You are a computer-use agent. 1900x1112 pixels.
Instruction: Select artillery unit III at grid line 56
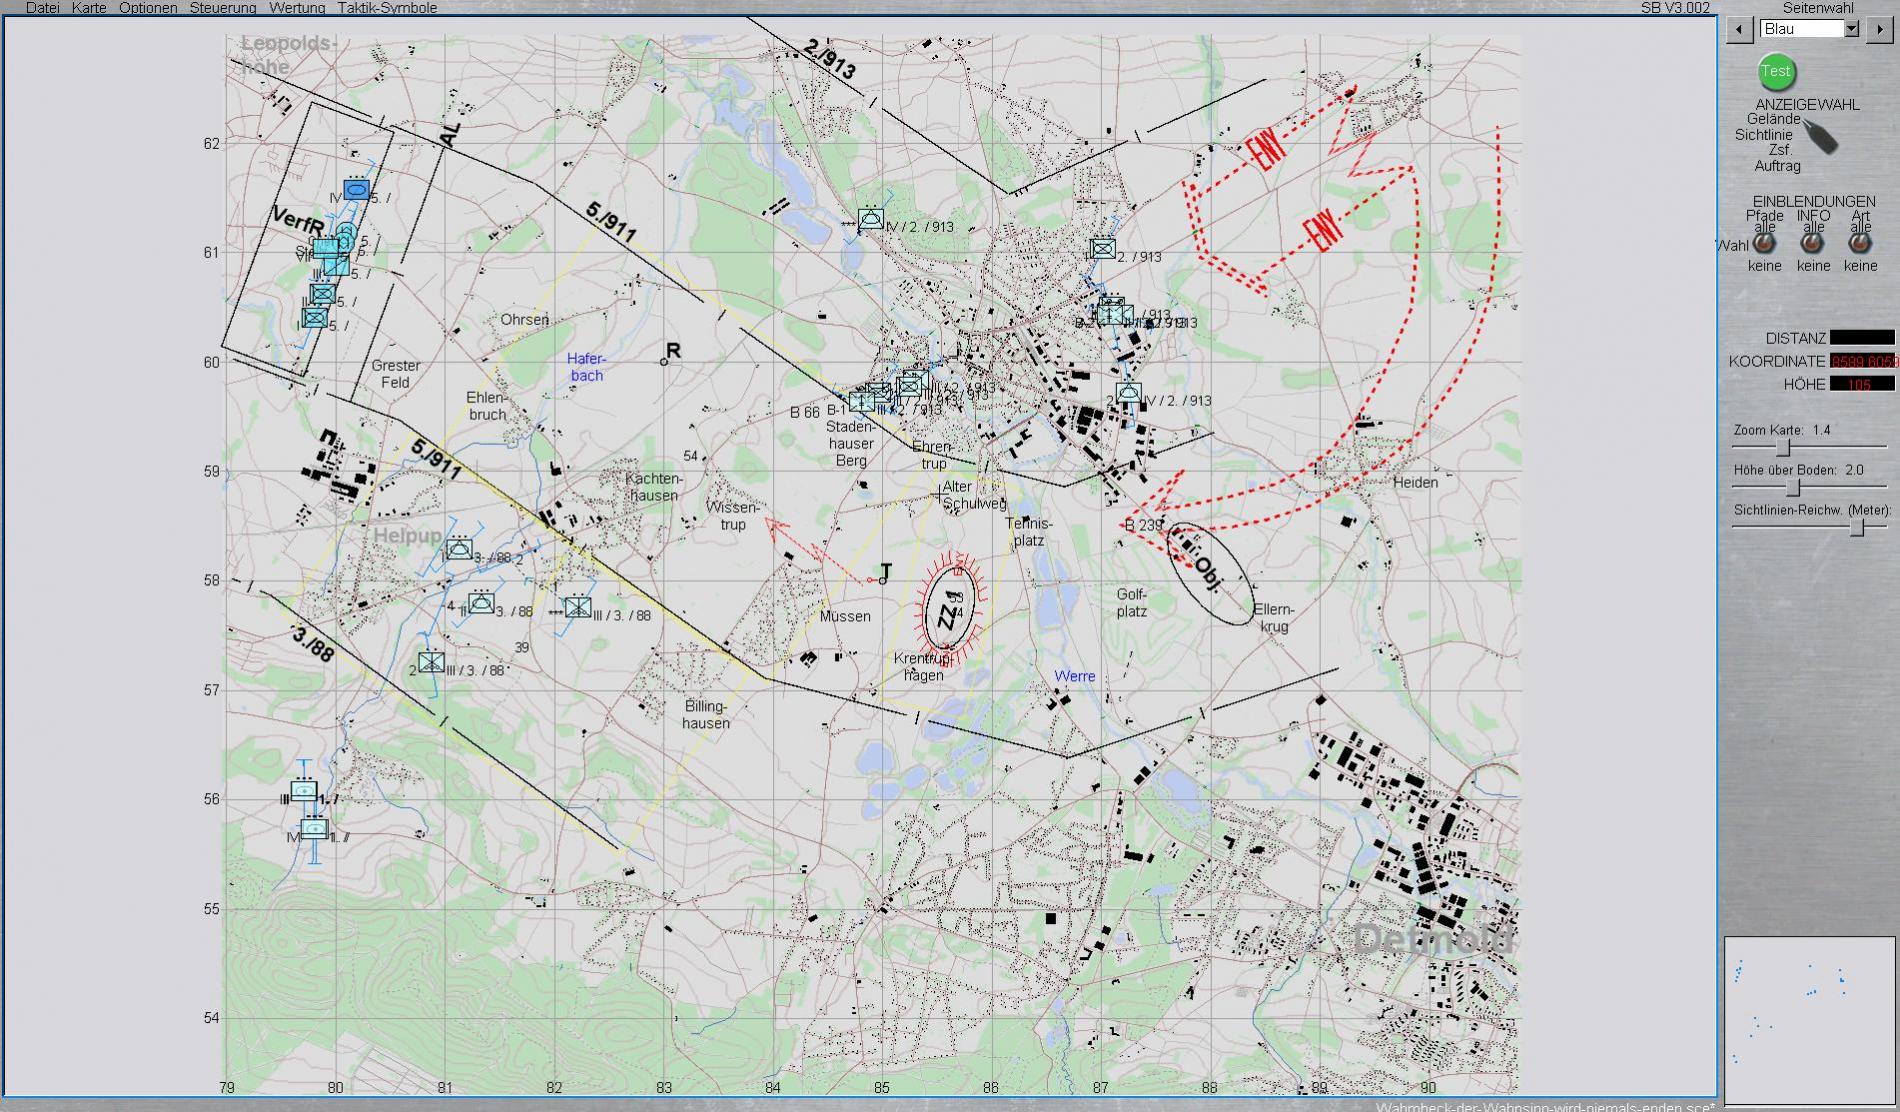pyautogui.click(x=304, y=790)
